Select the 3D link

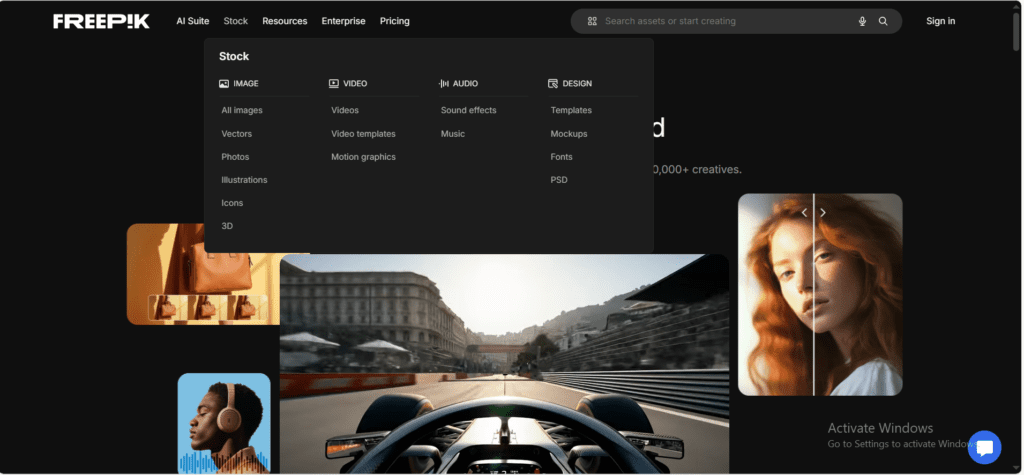pos(227,226)
